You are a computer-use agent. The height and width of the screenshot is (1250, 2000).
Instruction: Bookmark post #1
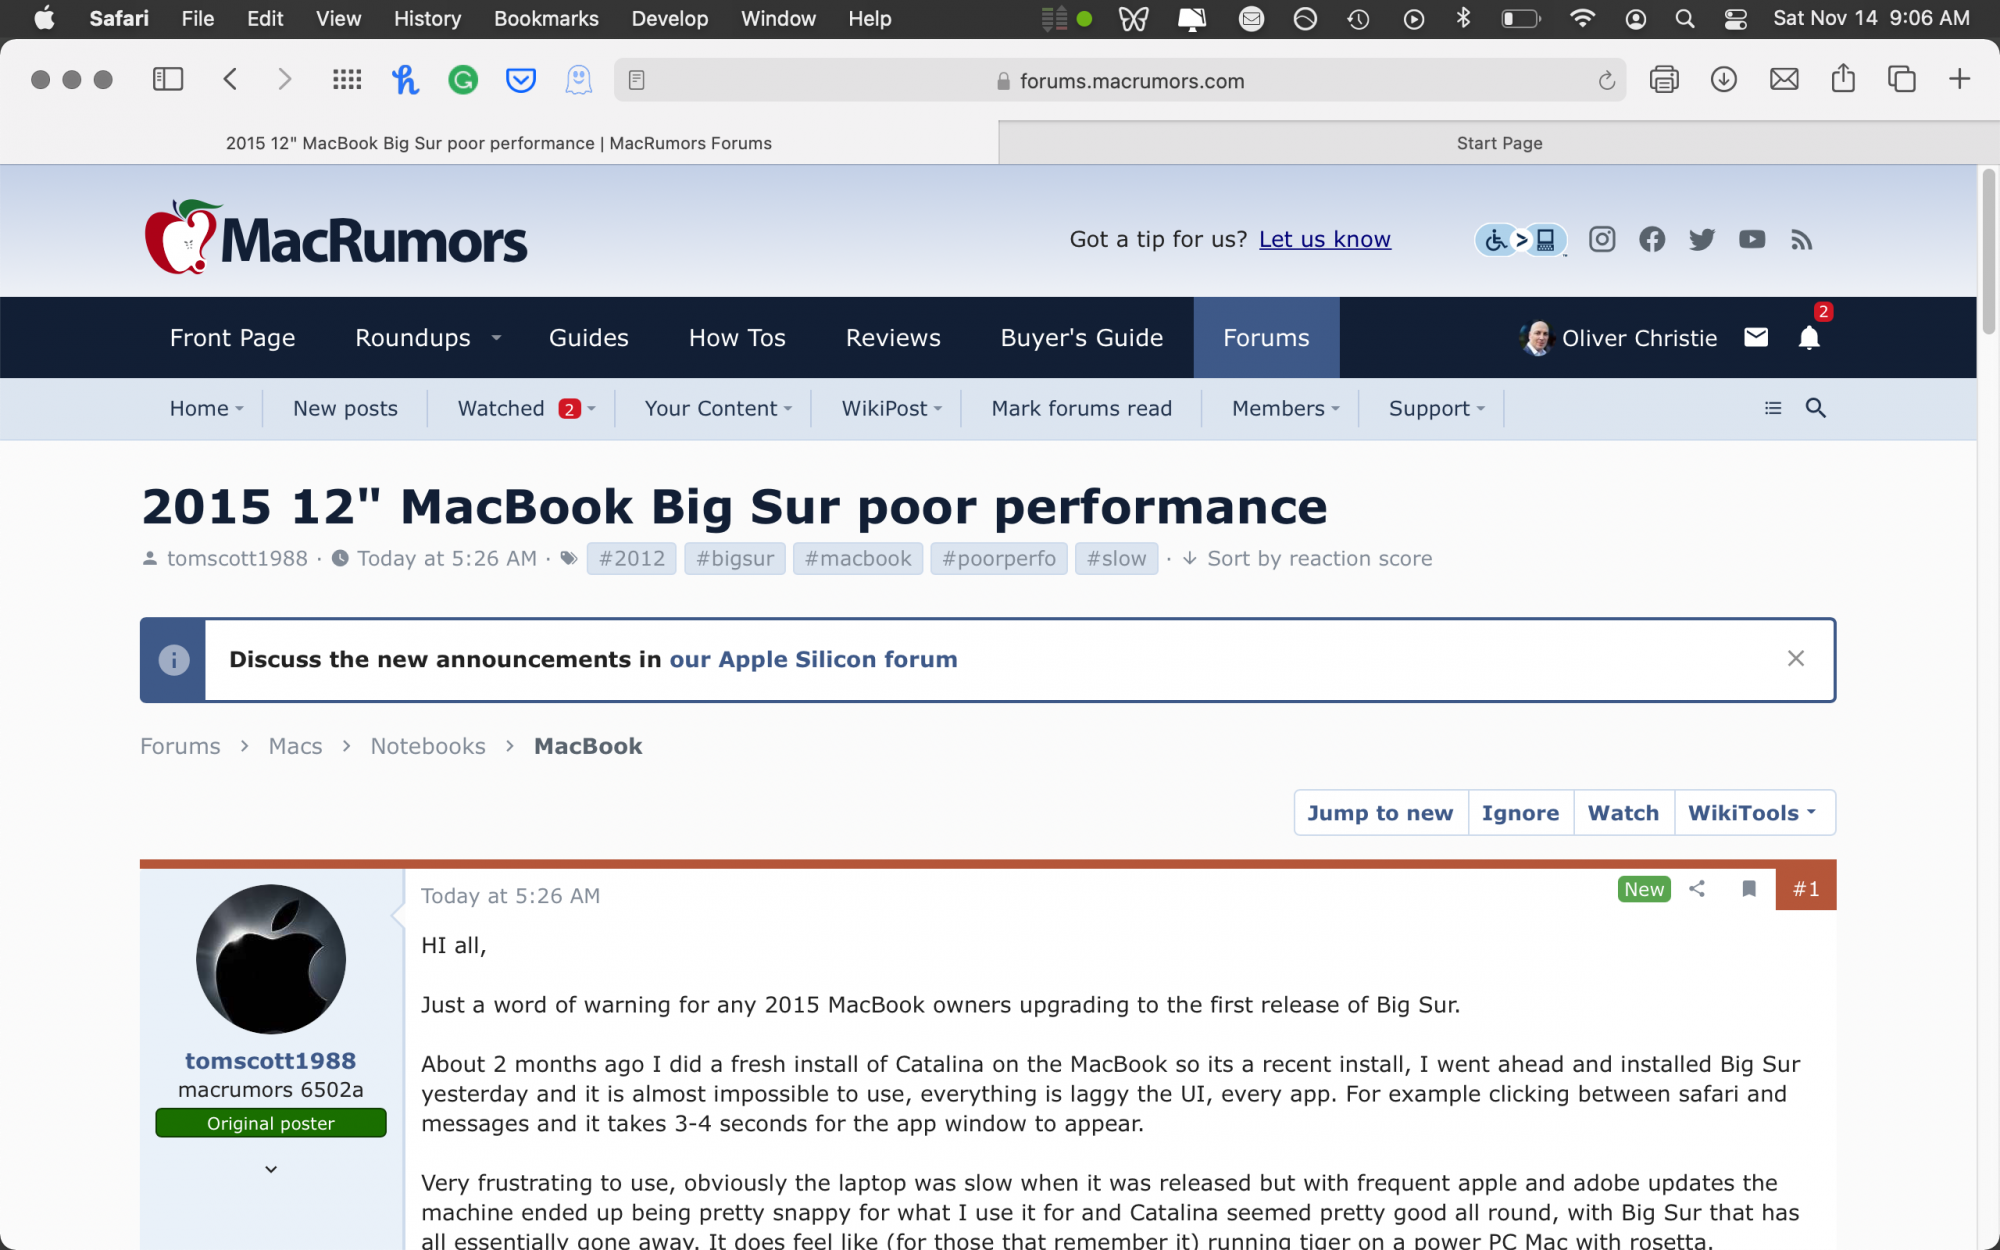point(1749,889)
